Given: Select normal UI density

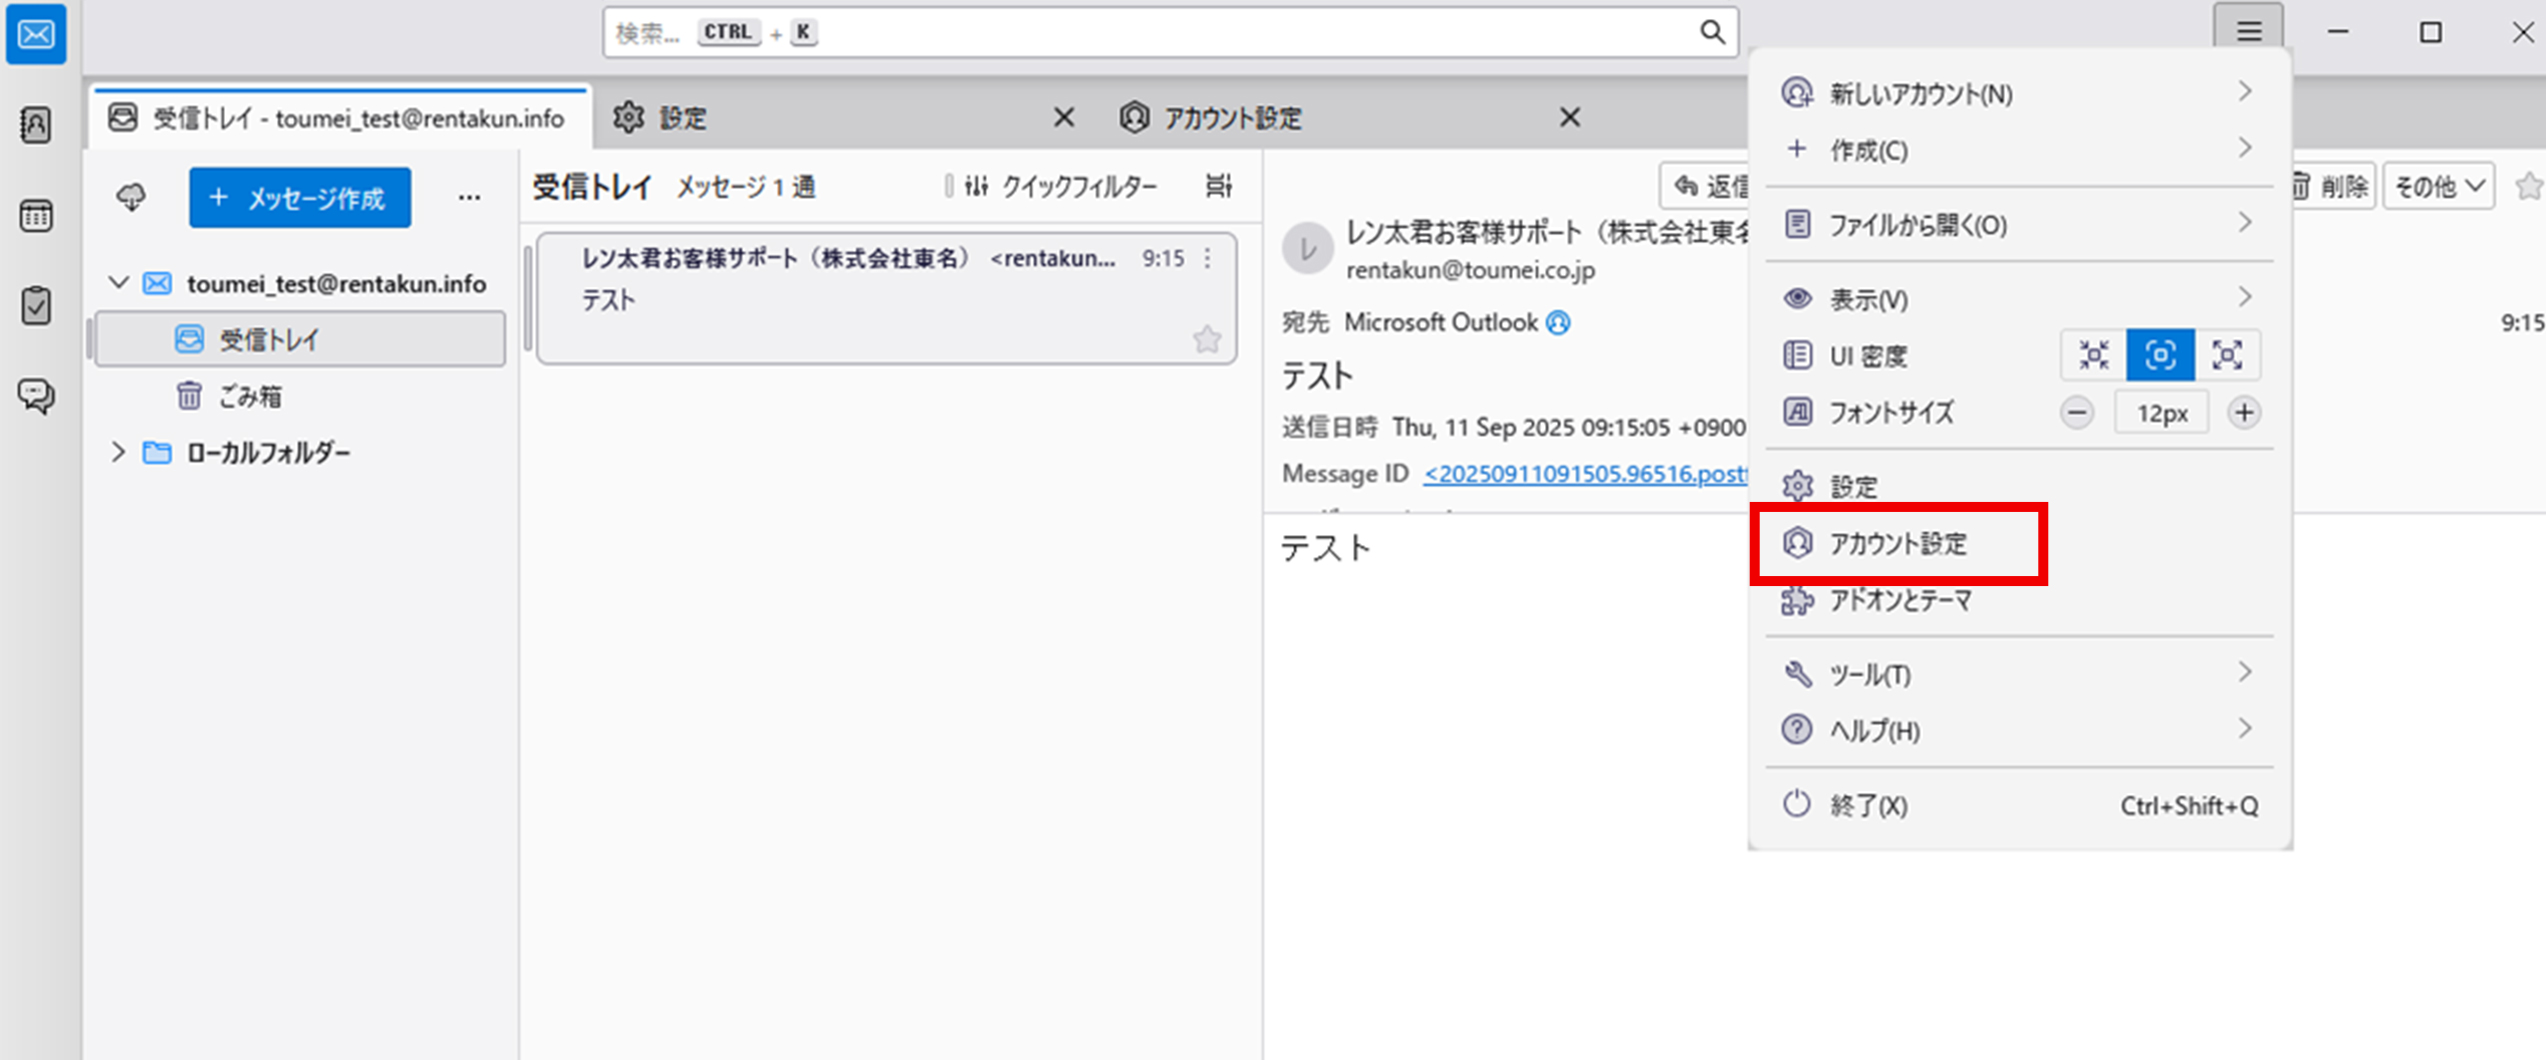Looking at the screenshot, I should [x=2160, y=355].
